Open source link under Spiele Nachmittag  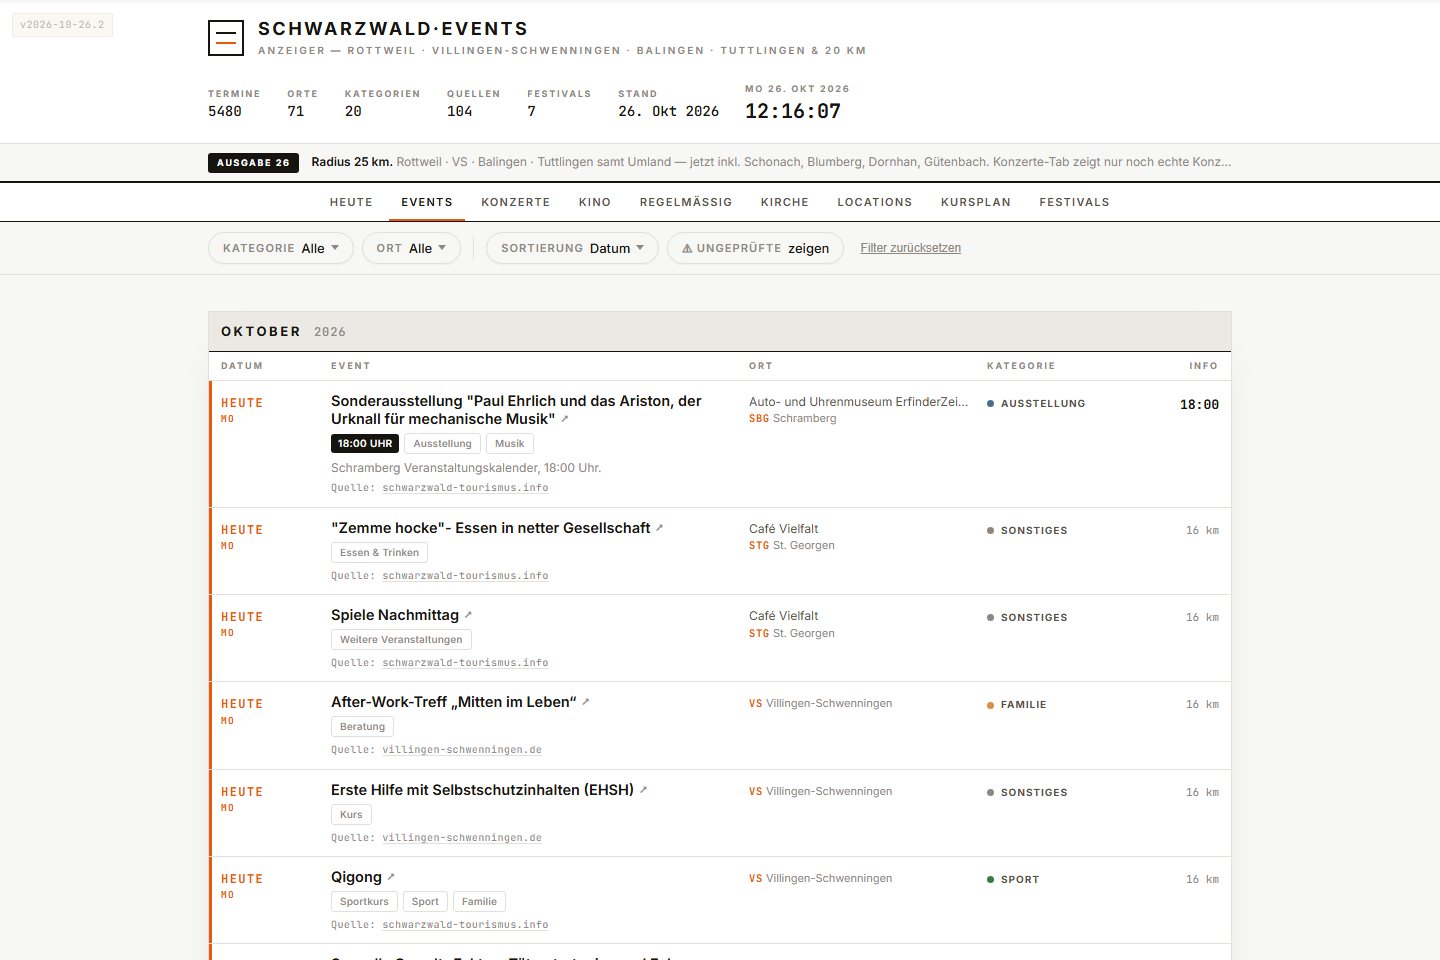[465, 663]
